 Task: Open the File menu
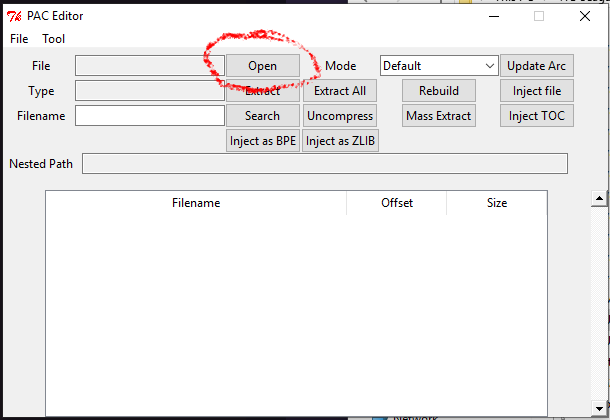click(19, 39)
